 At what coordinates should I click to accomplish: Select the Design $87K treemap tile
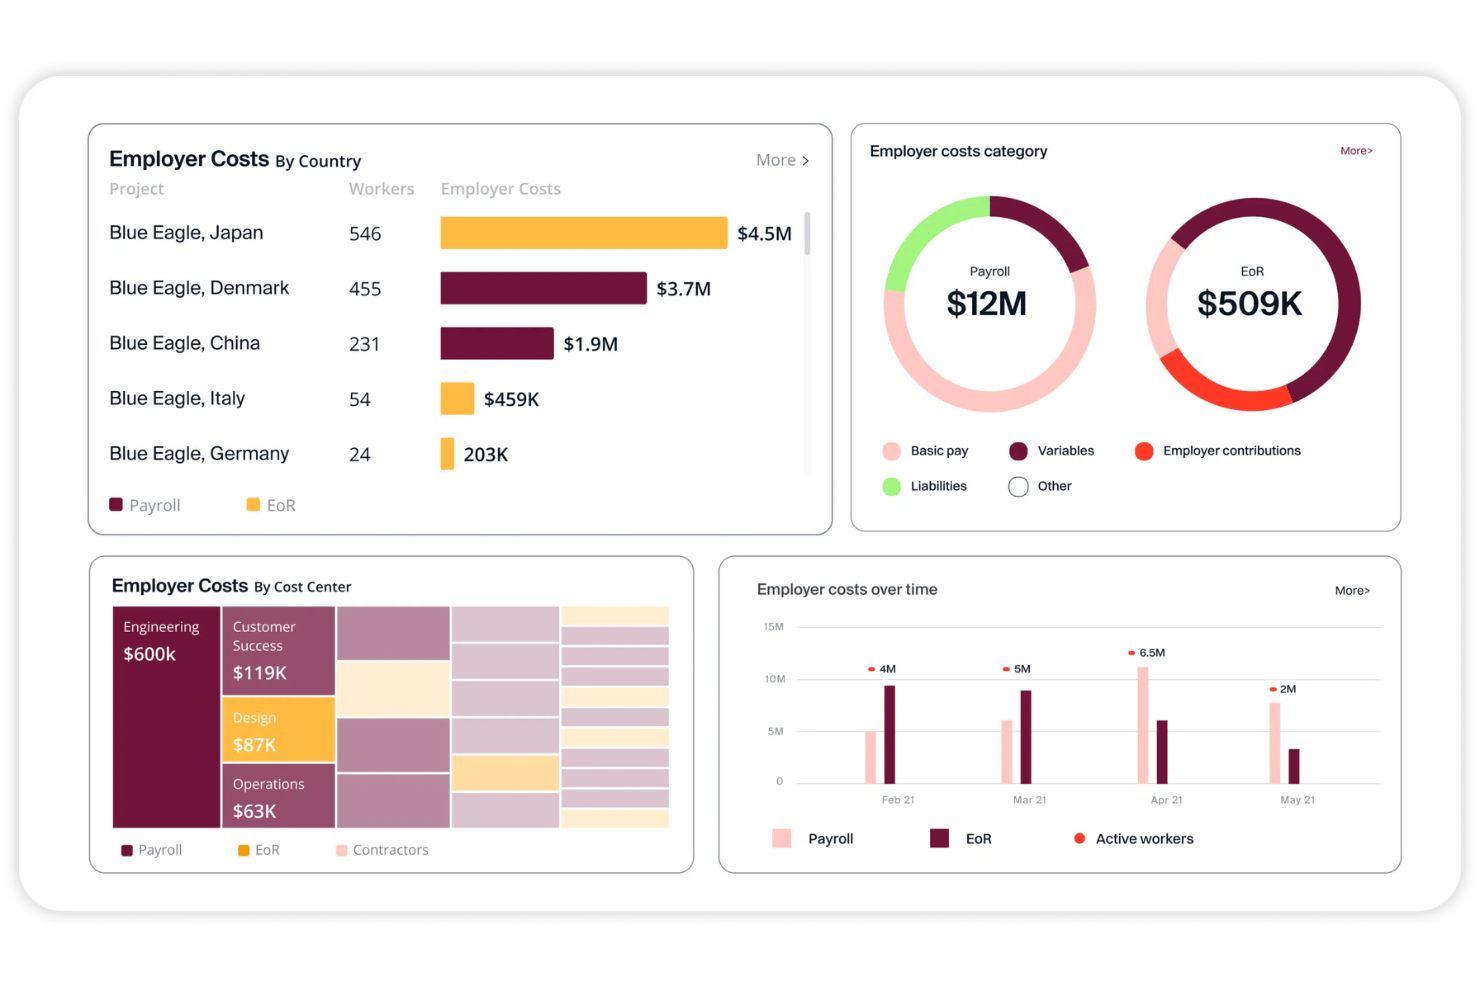278,730
